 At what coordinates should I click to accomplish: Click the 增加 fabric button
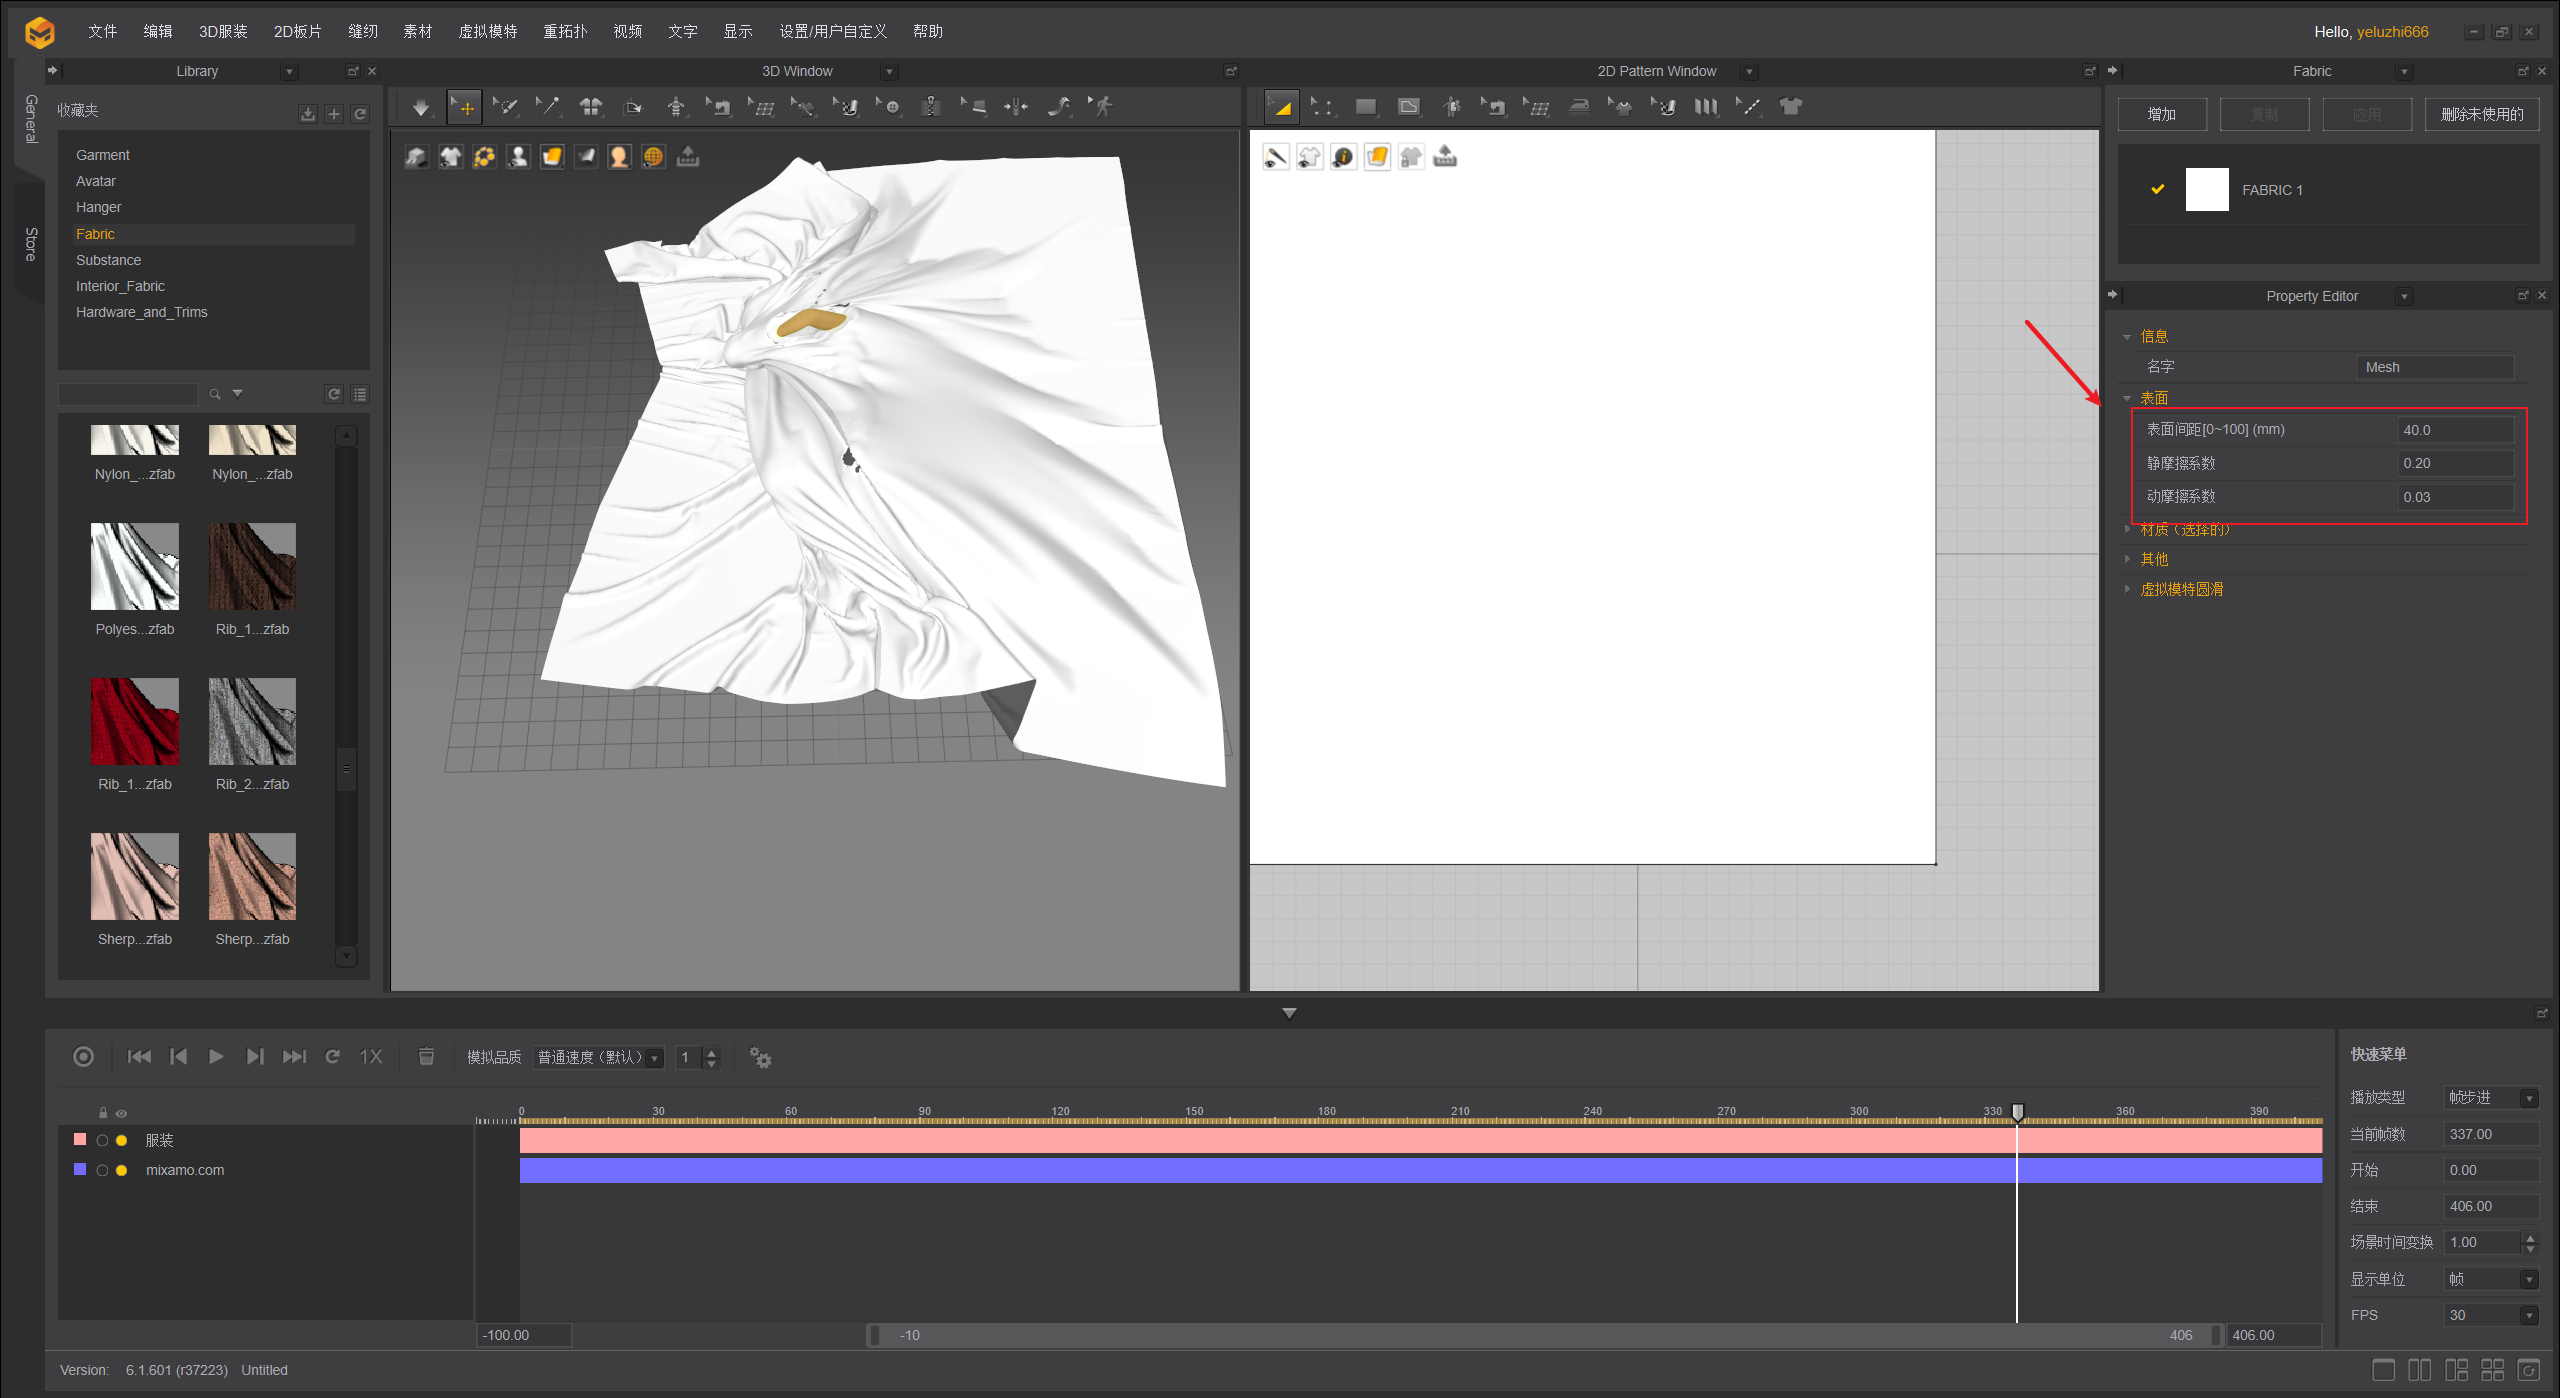click(2162, 115)
